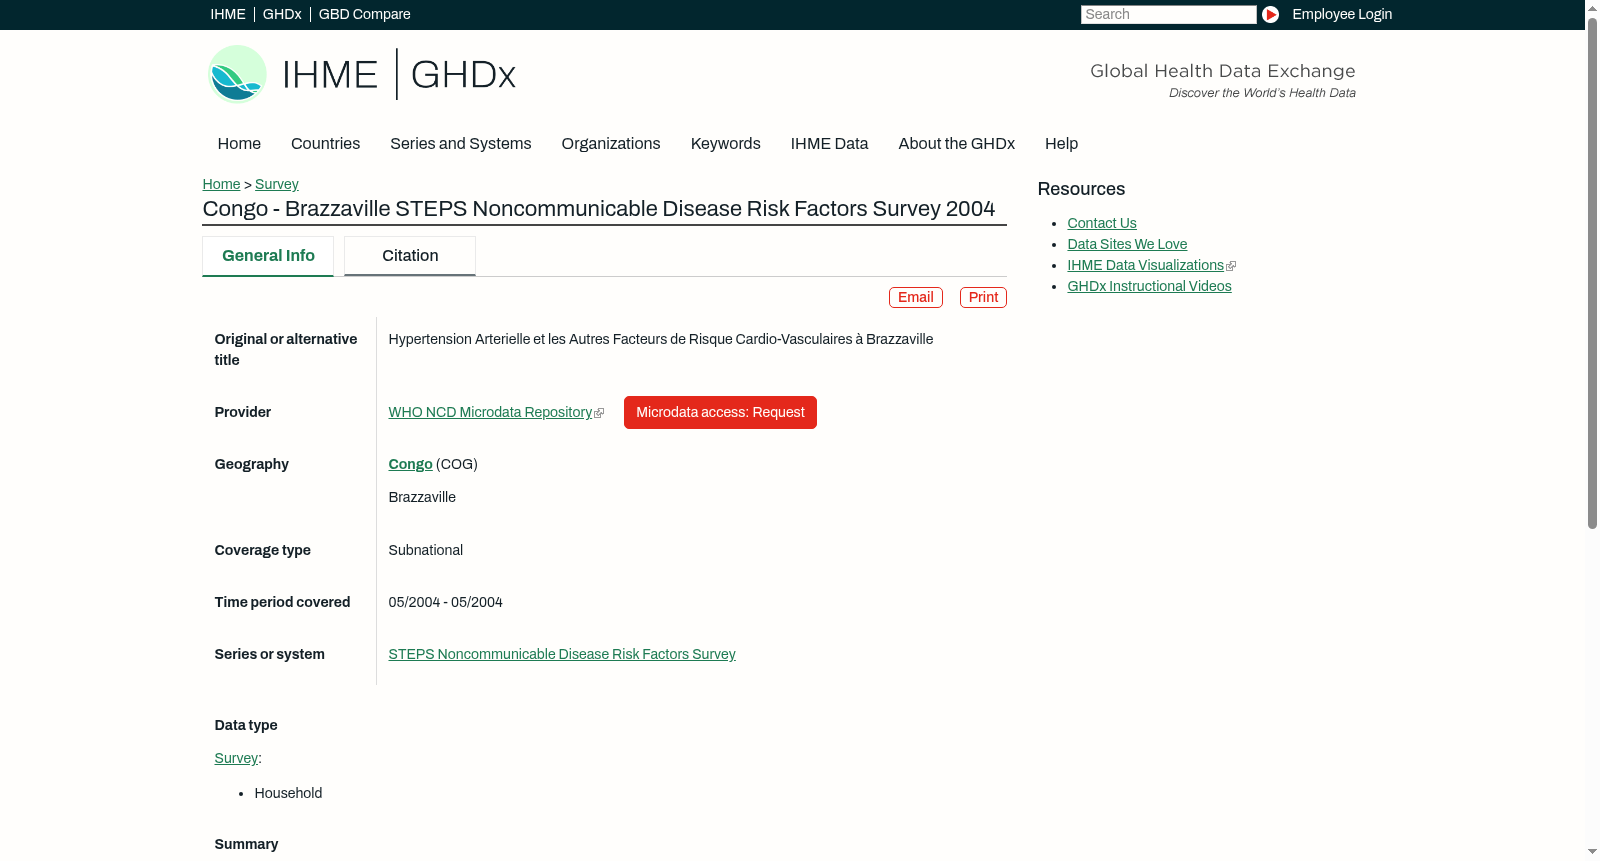1600x861 pixels.
Task: Open the GHDx logo text
Action: click(463, 75)
